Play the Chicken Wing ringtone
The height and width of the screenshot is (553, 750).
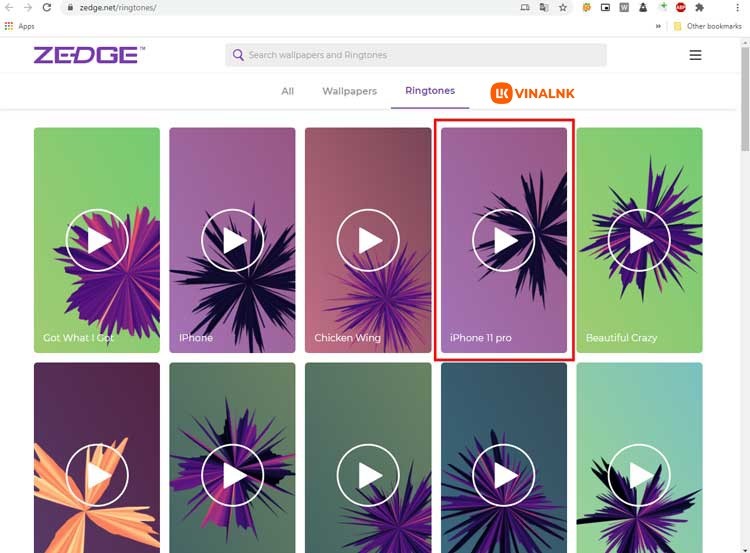pyautogui.click(x=368, y=240)
